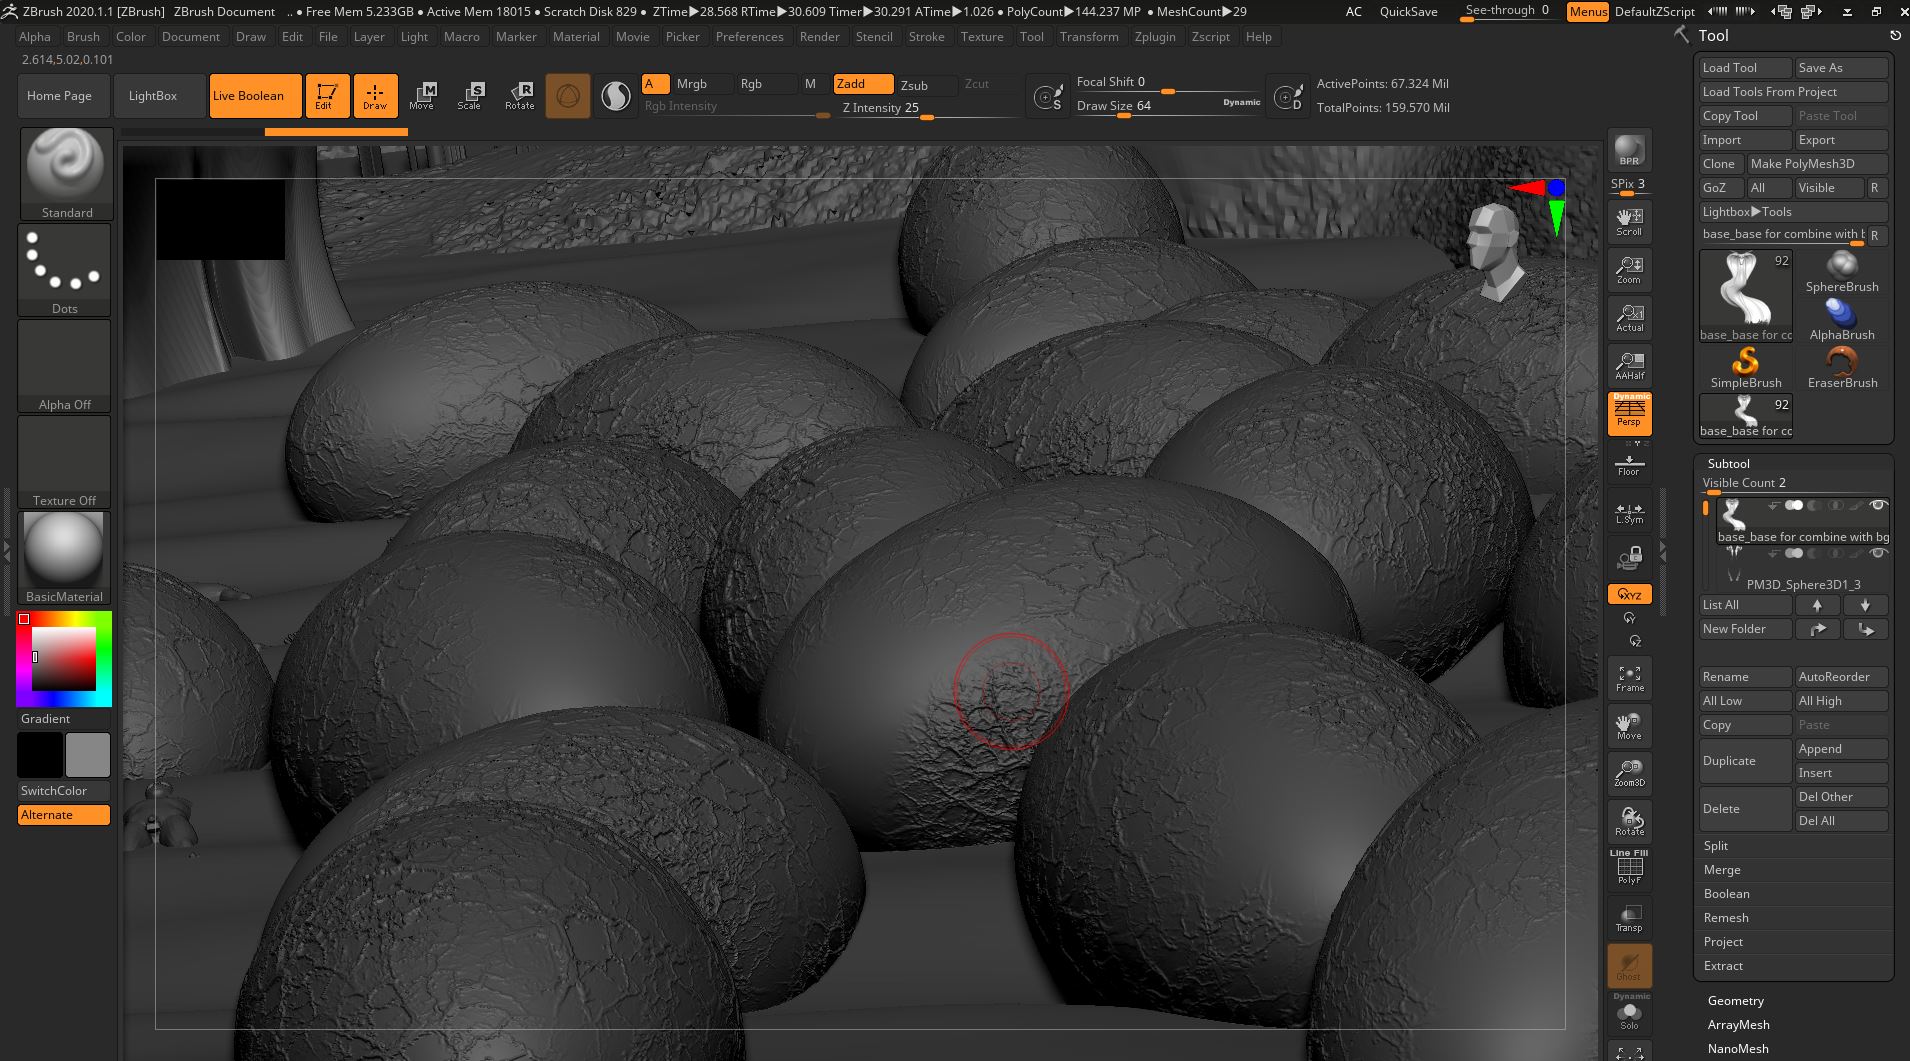Screen dimensions: 1910x1061
Task: Expand the NanoMesh sub-palette
Action: pos(1738,1049)
